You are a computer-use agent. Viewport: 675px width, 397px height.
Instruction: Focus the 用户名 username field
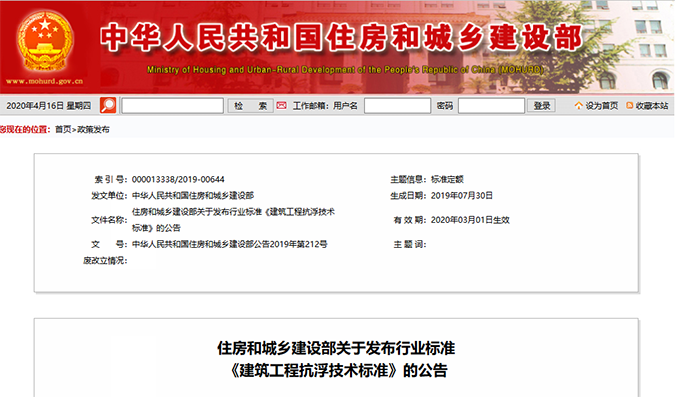coord(397,106)
